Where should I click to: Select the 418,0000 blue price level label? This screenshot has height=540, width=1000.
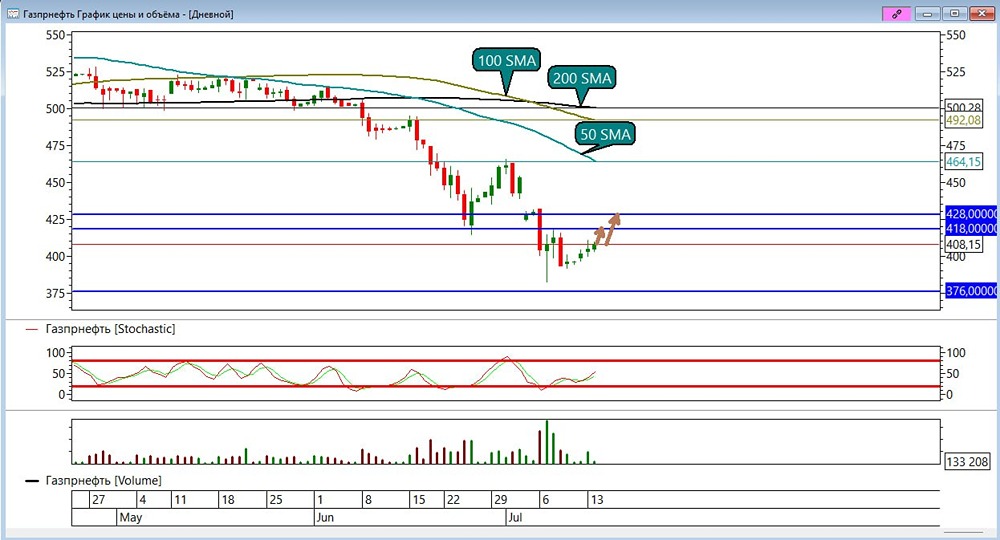point(971,228)
